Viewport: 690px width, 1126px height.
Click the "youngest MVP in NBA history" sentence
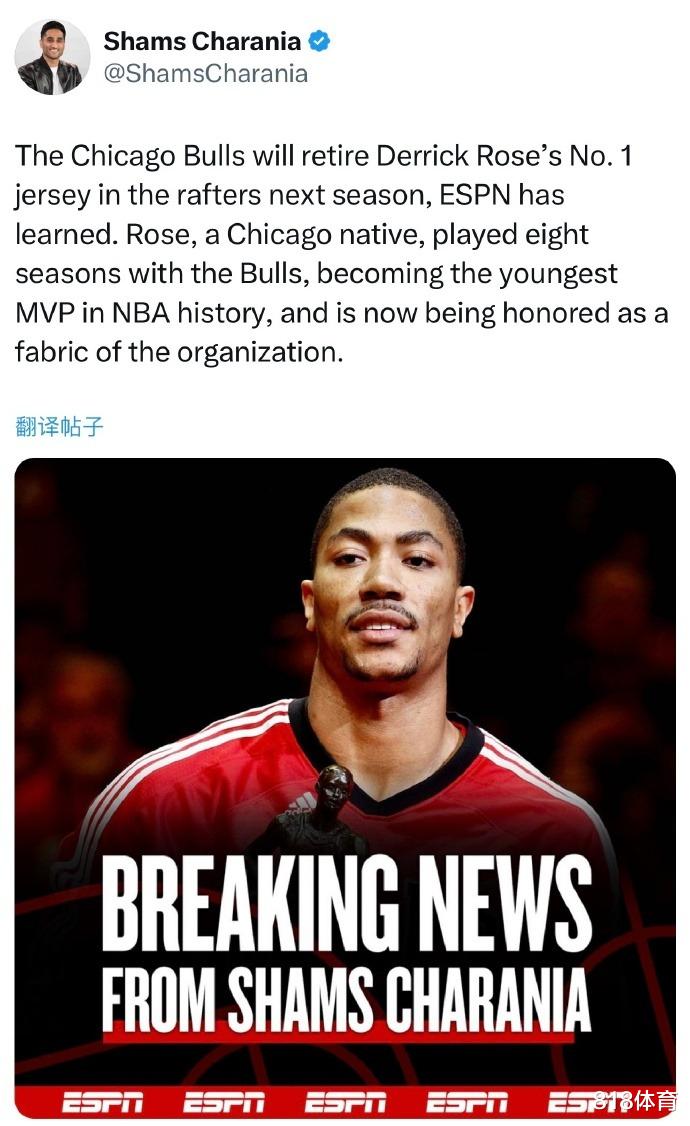(x=316, y=293)
